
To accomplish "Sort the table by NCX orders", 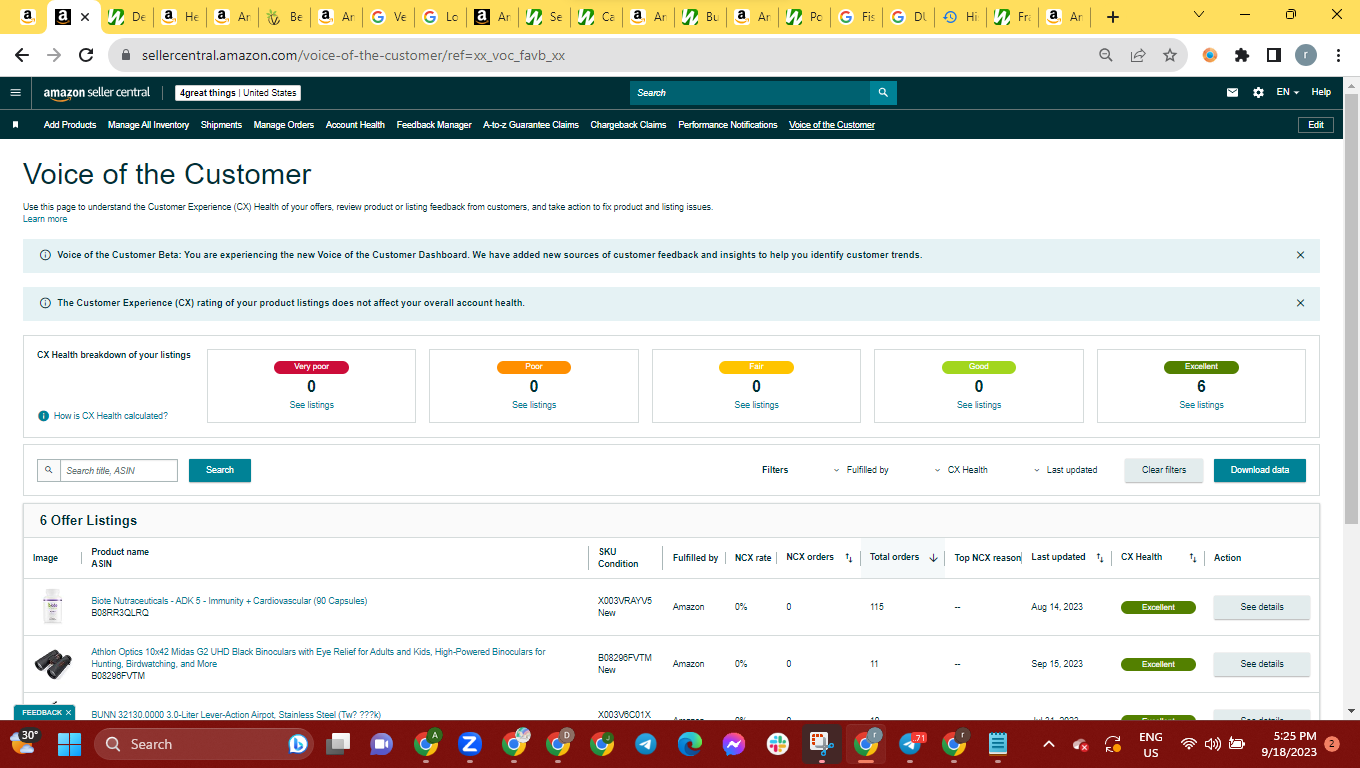I will [848, 558].
